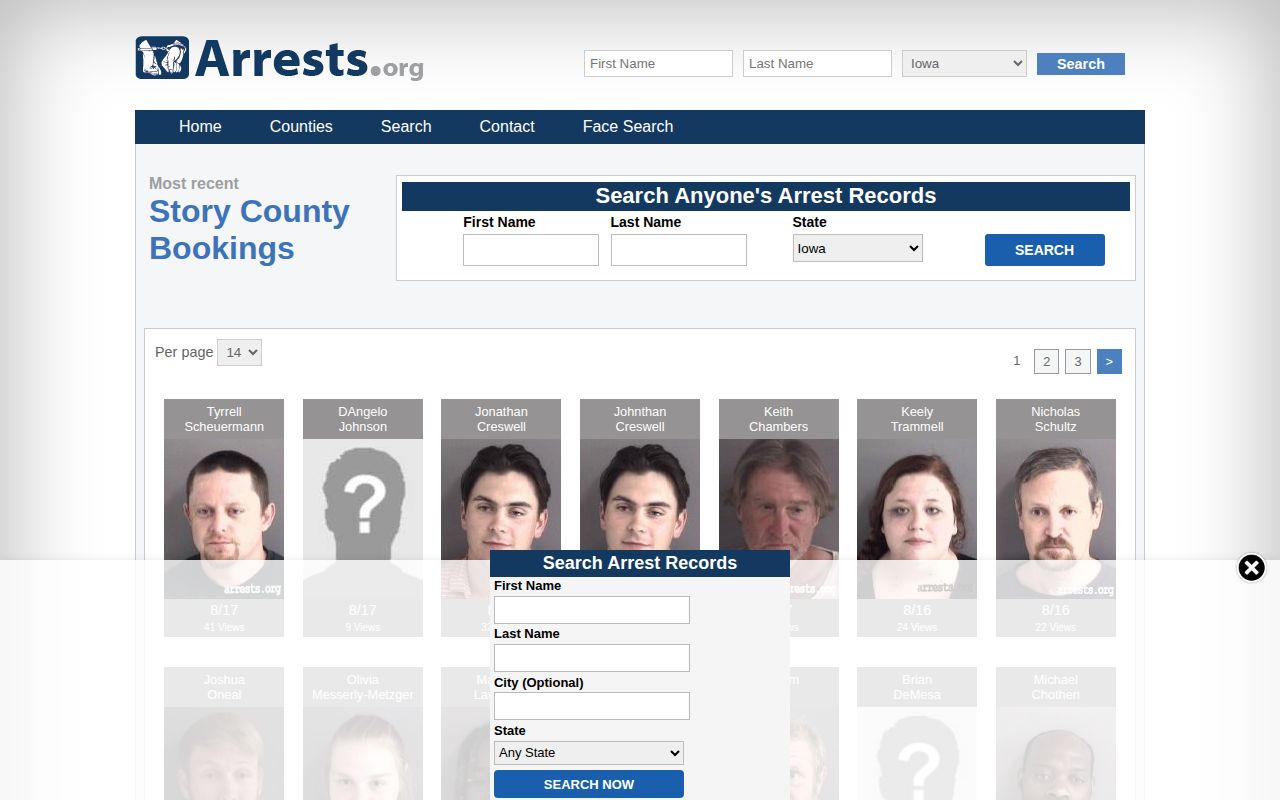Viewport: 1280px width, 800px height.
Task: Close the Search Arrest Records popup overlay
Action: [x=1251, y=568]
